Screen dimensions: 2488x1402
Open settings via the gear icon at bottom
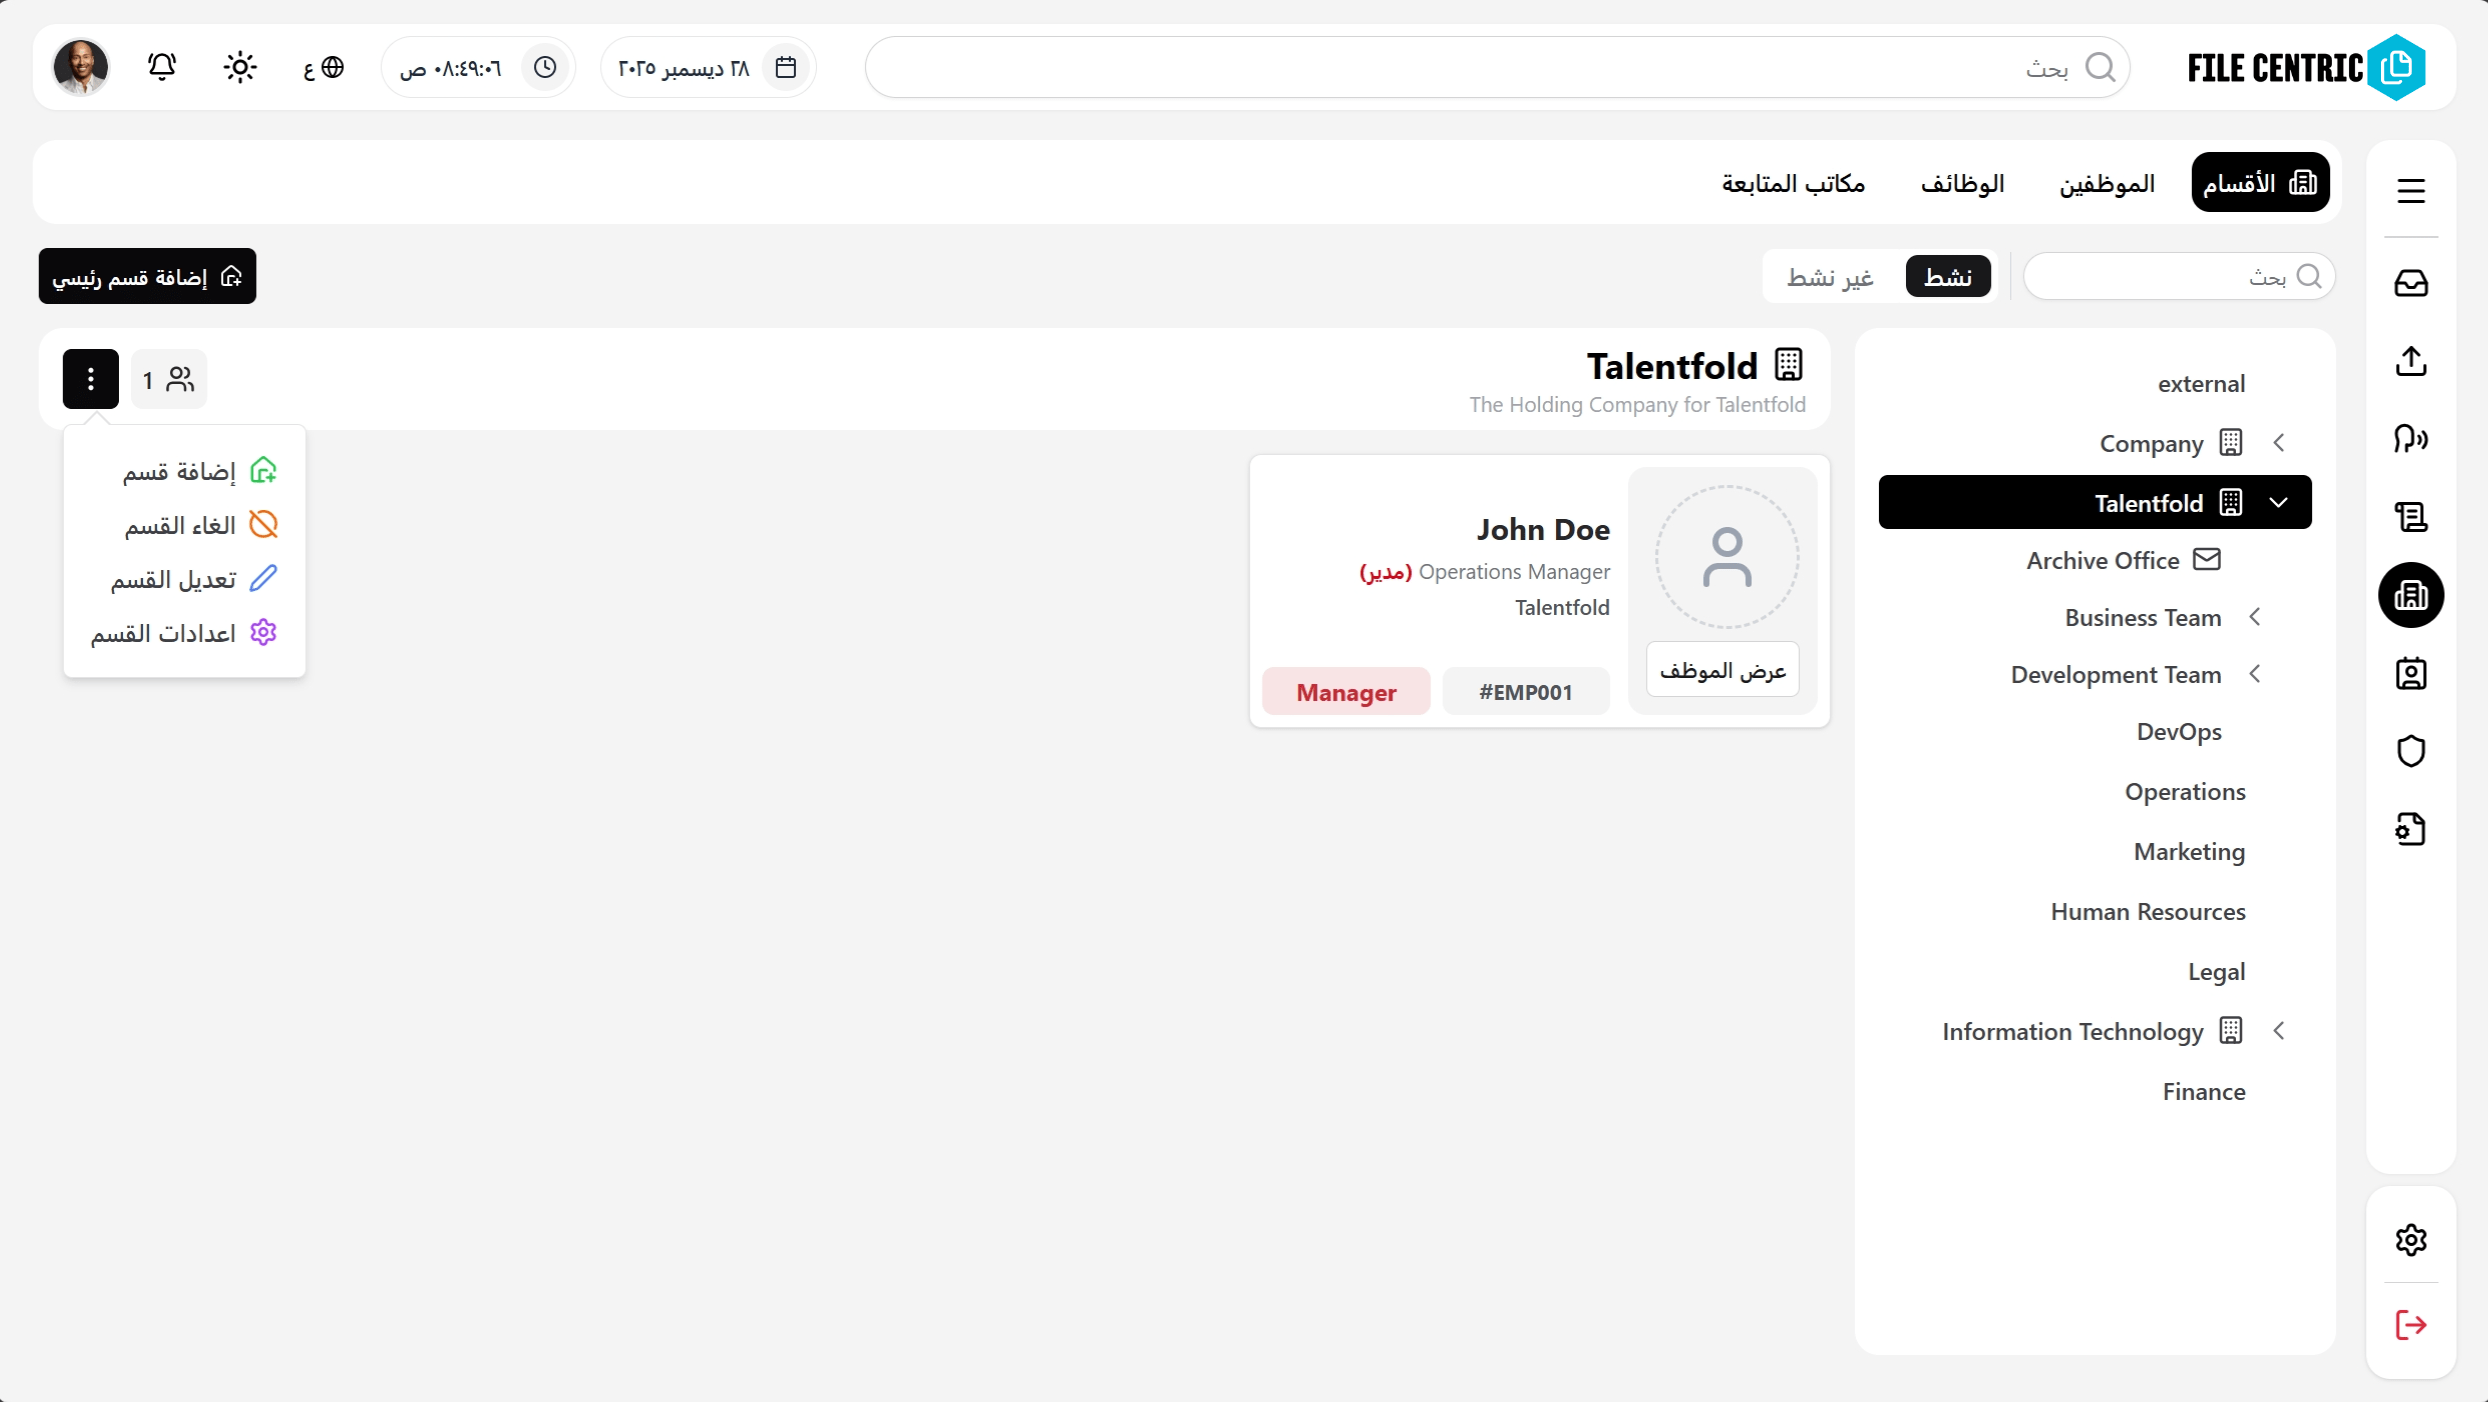(2410, 1239)
